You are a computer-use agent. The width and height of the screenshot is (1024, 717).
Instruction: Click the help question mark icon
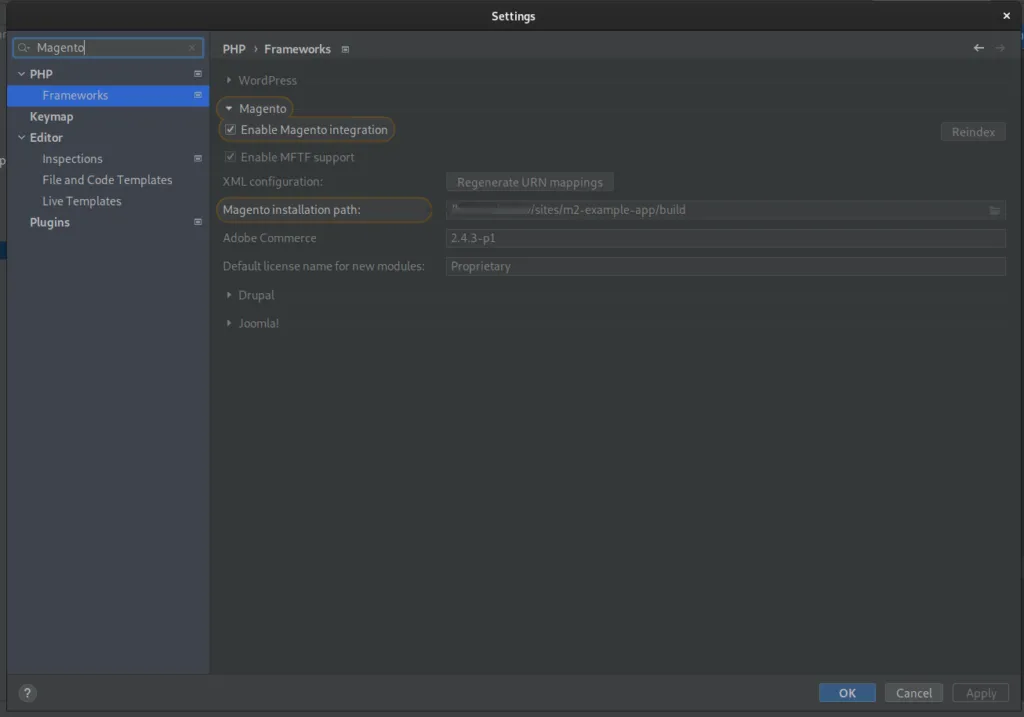pos(26,692)
